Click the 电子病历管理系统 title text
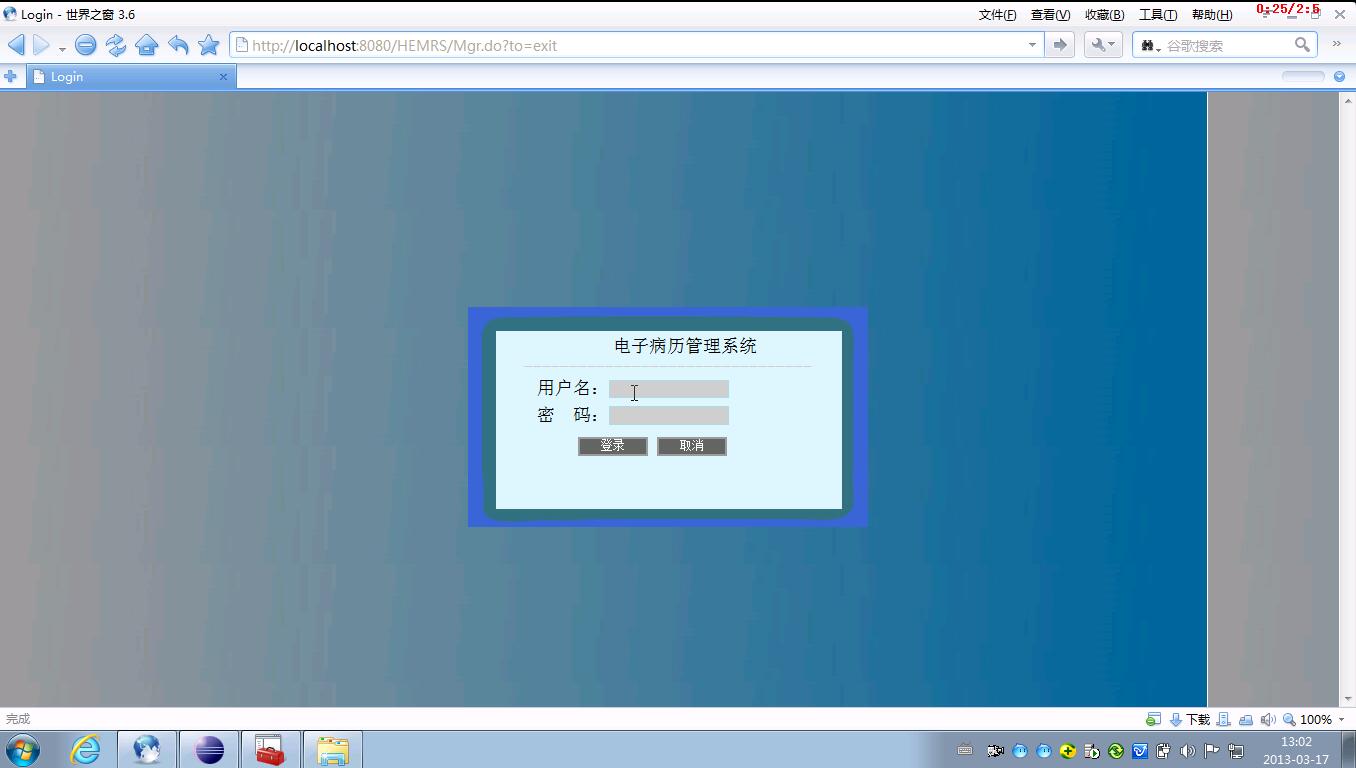This screenshot has width=1356, height=768. point(685,346)
